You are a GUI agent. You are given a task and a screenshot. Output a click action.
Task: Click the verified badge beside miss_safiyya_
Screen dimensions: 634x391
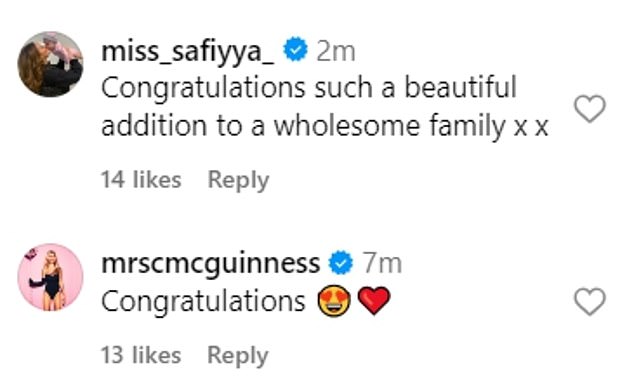pyautogui.click(x=295, y=49)
